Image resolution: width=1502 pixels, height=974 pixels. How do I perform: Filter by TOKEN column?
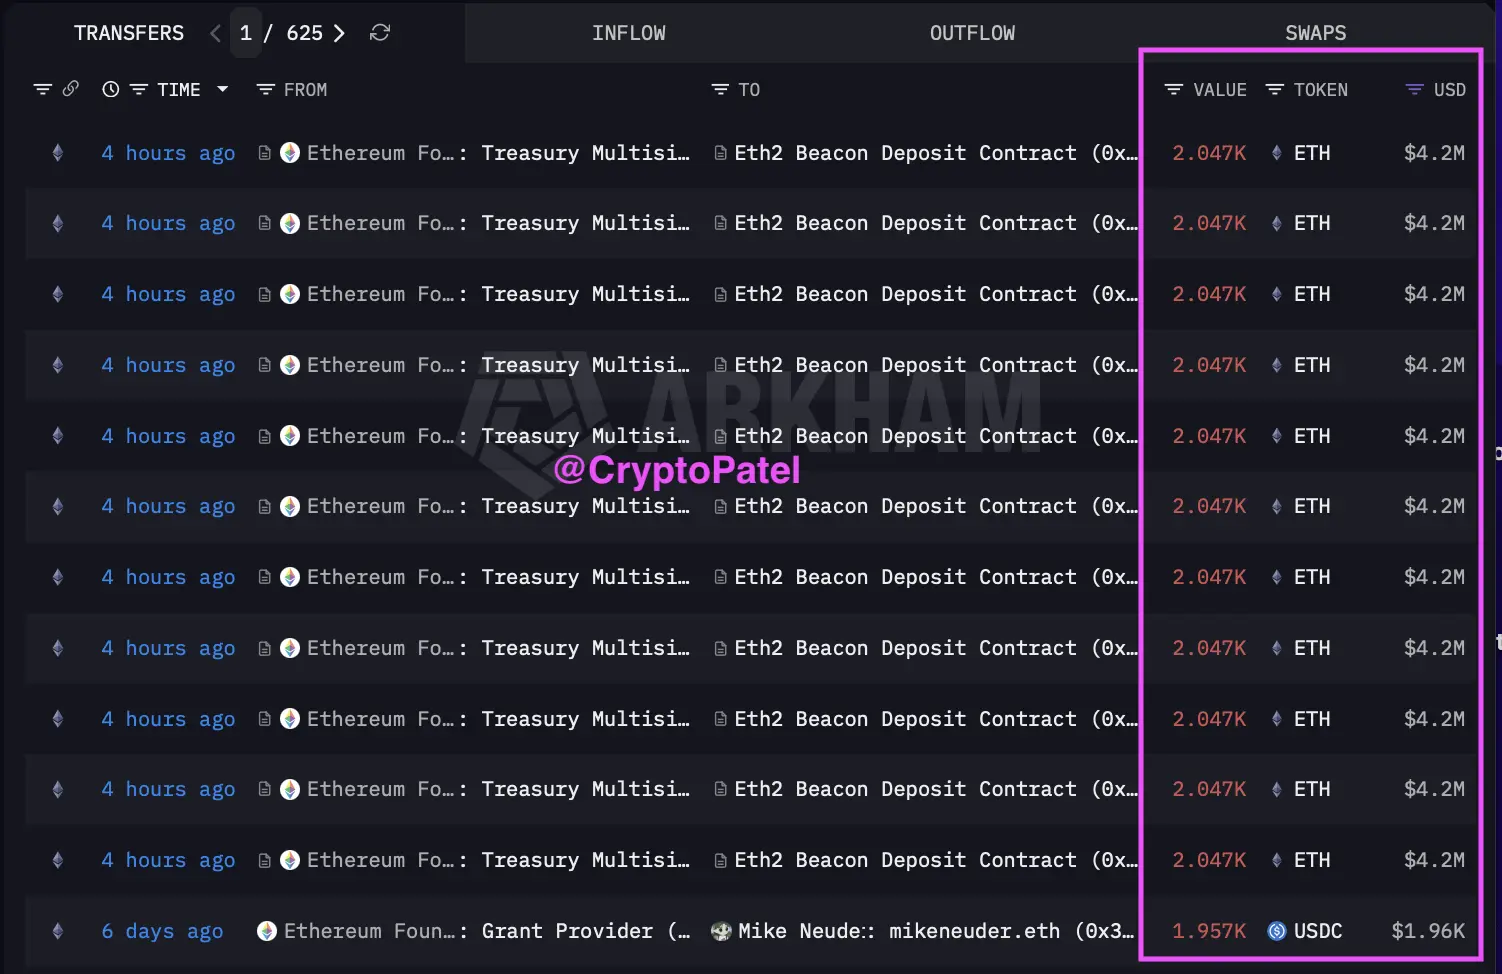pos(1307,90)
